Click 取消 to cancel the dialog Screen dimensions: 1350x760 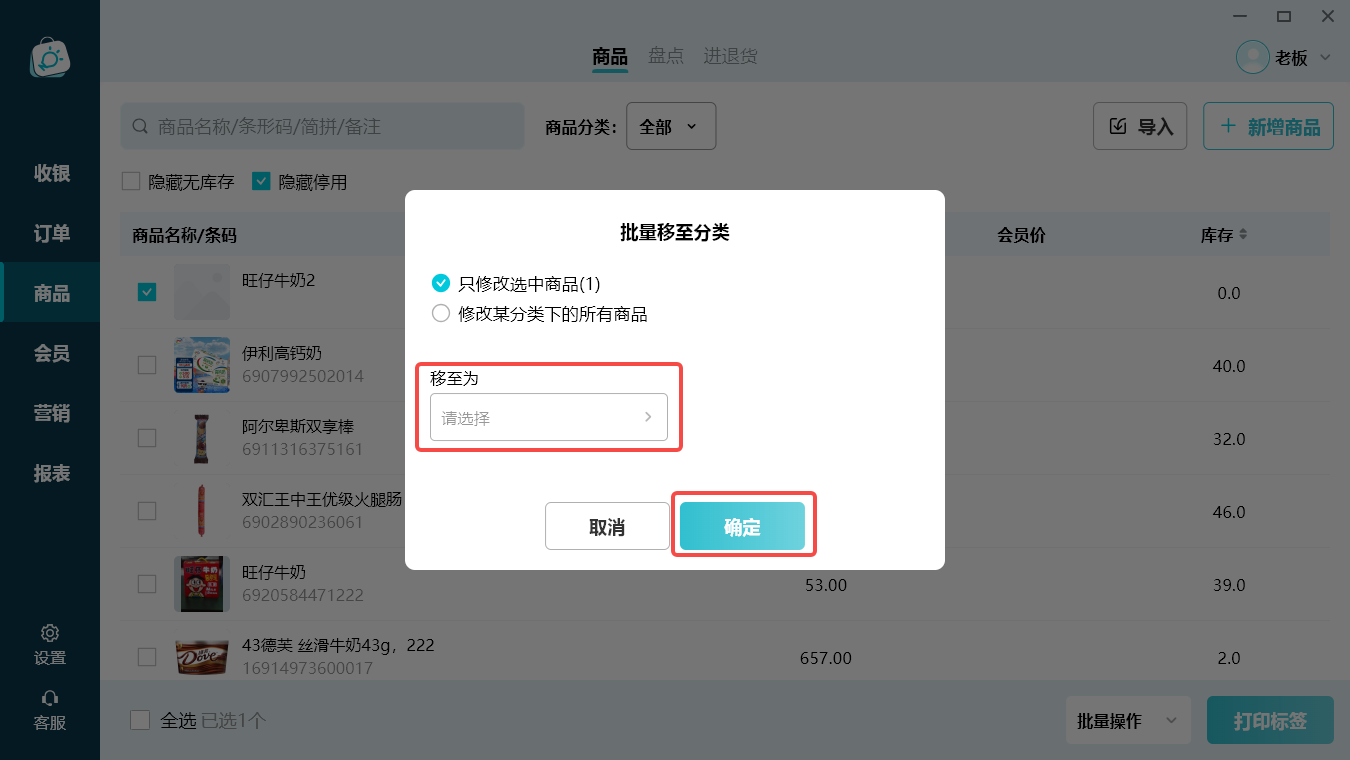(x=607, y=526)
